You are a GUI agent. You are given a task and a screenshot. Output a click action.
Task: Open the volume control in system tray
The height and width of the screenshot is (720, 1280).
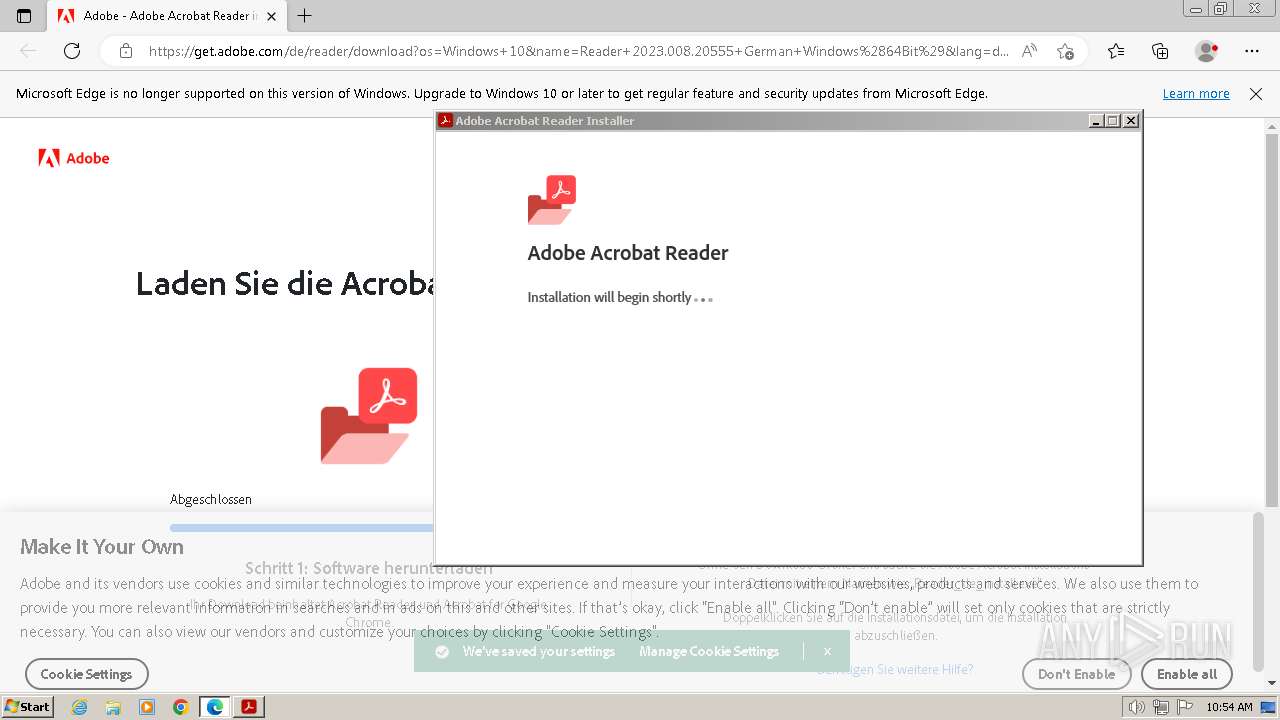coord(1136,707)
